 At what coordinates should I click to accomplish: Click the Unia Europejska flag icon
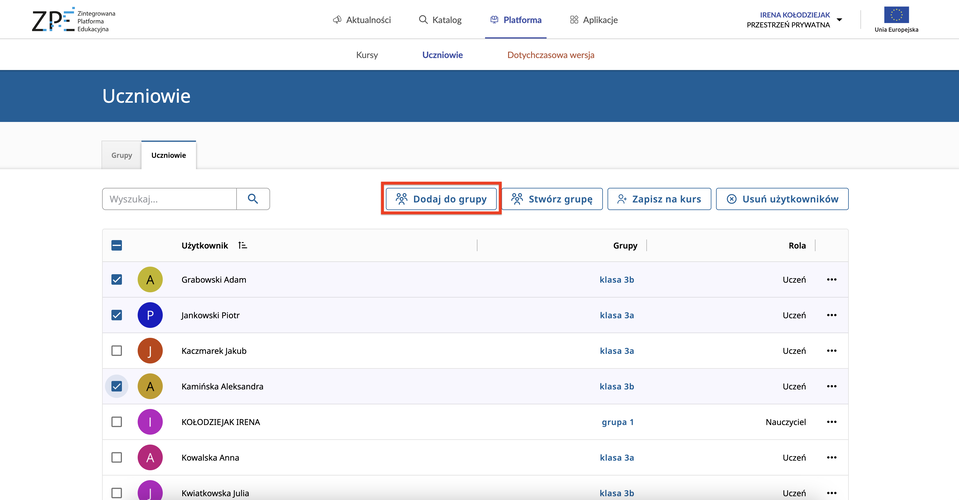(896, 15)
